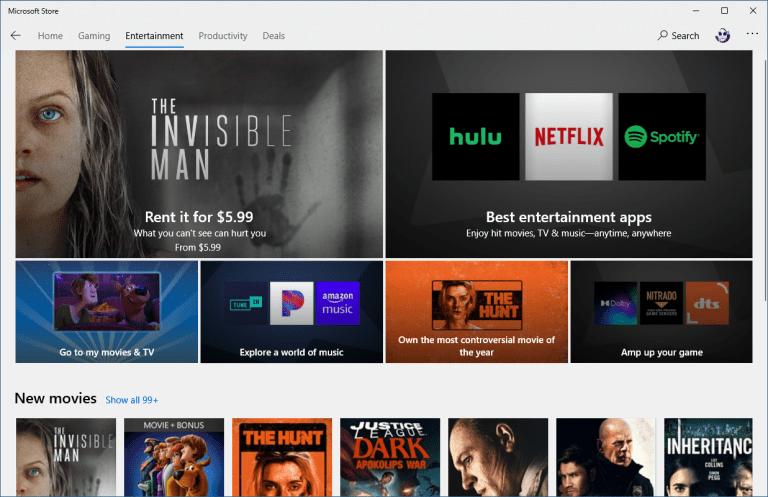Screen dimensions: 768x497
Task: Click the Nitrado app icon
Action: (x=661, y=303)
